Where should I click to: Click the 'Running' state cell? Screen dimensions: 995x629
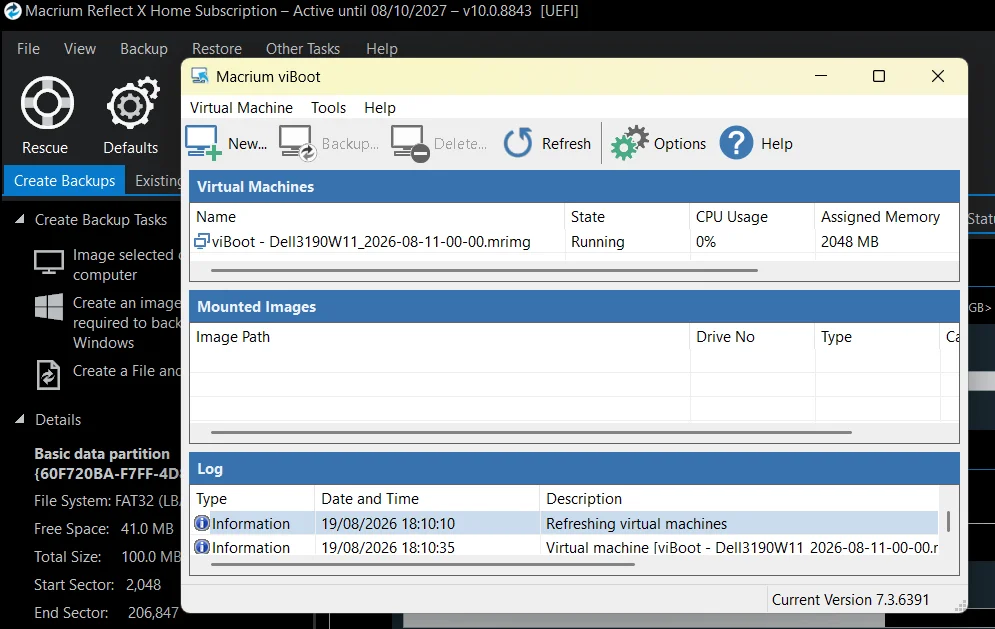[x=597, y=241]
